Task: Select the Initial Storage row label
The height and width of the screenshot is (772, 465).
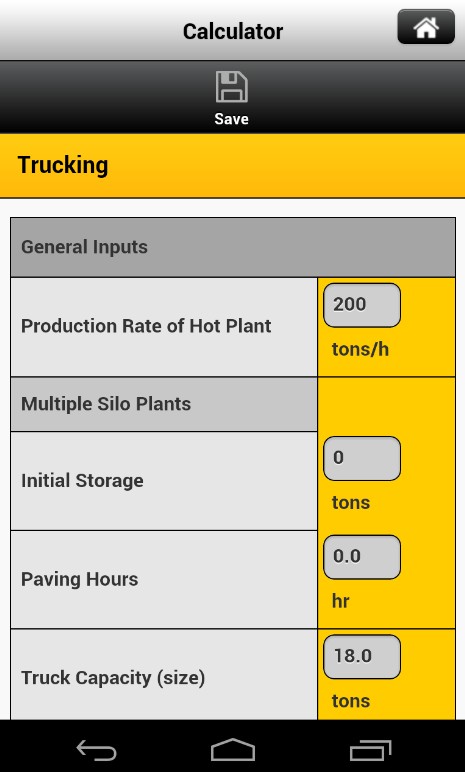Action: tap(82, 481)
